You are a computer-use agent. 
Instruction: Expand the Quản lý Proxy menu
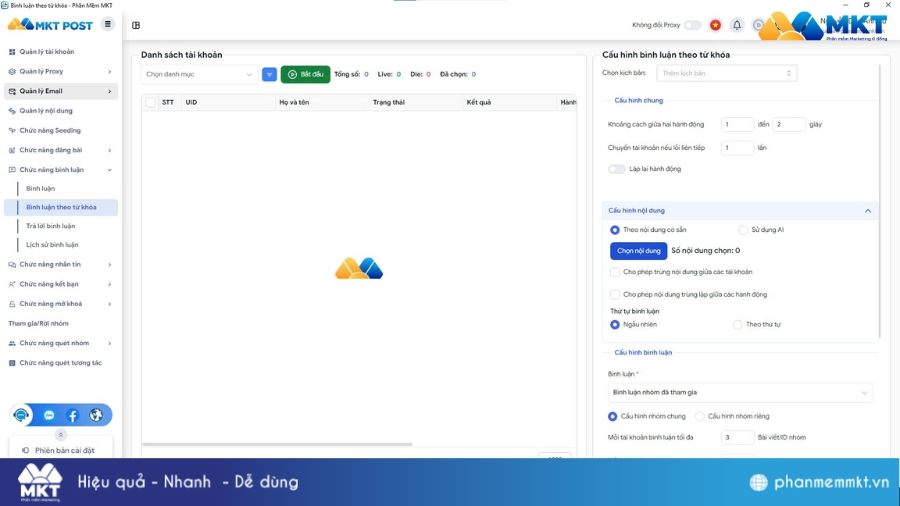pyautogui.click(x=60, y=71)
